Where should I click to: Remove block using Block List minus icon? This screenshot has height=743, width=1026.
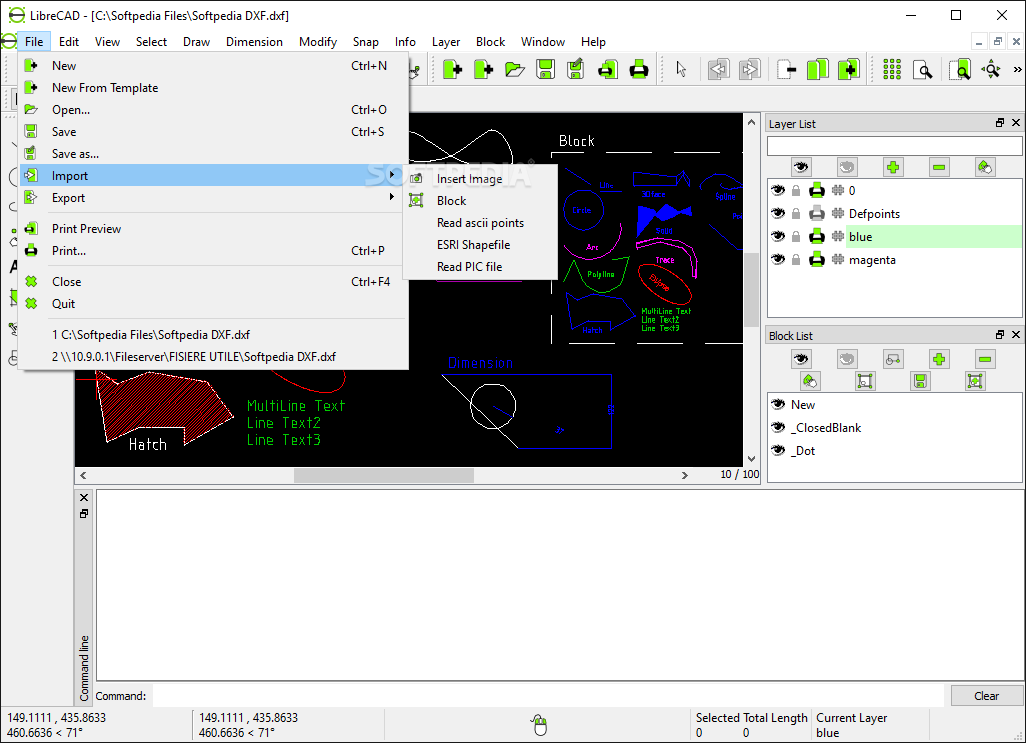[985, 359]
